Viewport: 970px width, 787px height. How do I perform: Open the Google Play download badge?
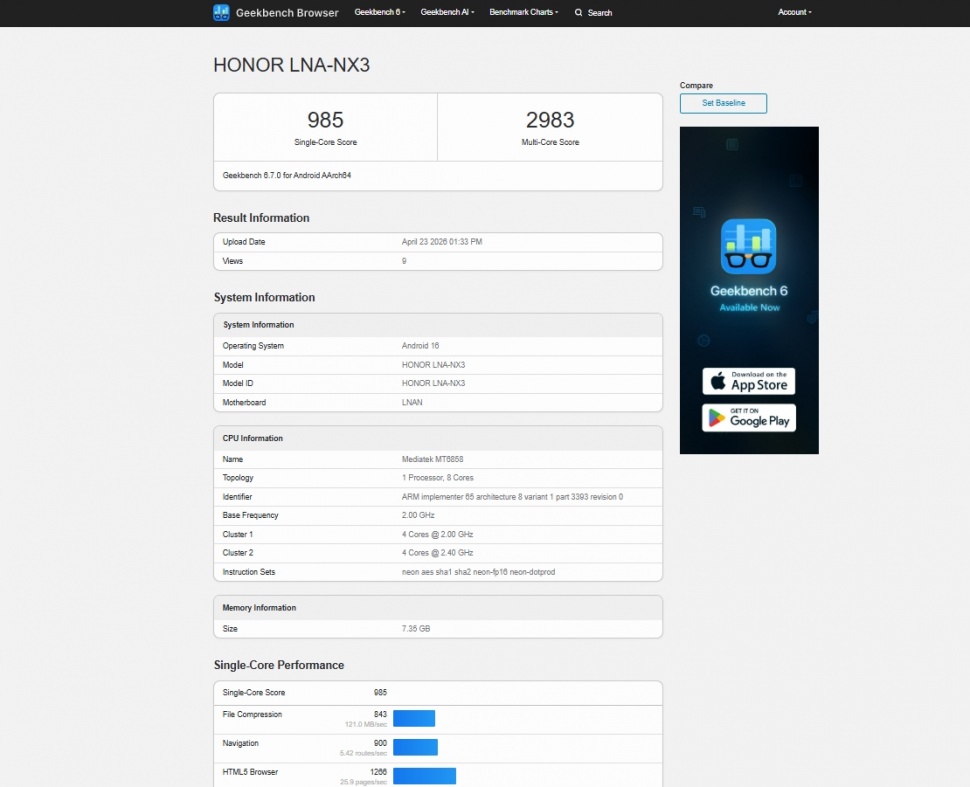tap(748, 418)
